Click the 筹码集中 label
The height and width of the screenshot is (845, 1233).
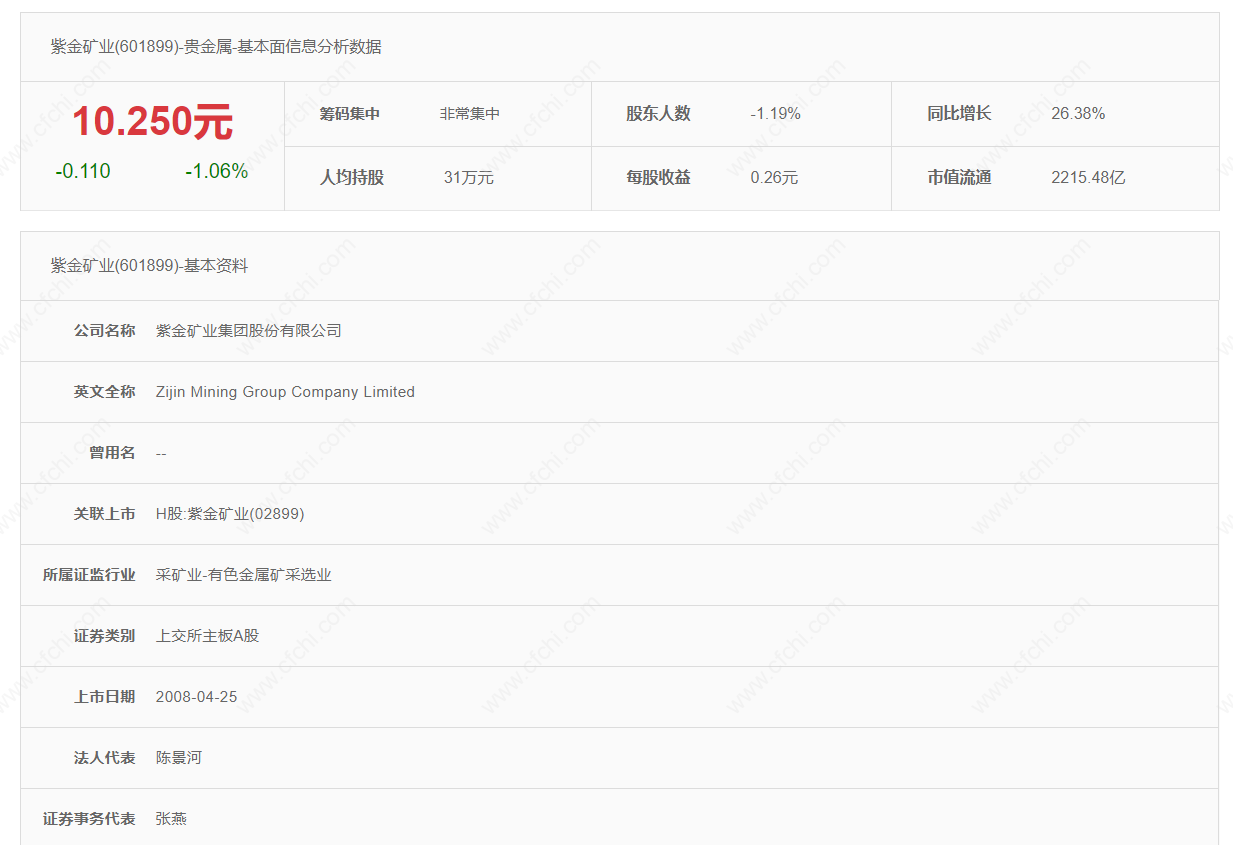350,114
